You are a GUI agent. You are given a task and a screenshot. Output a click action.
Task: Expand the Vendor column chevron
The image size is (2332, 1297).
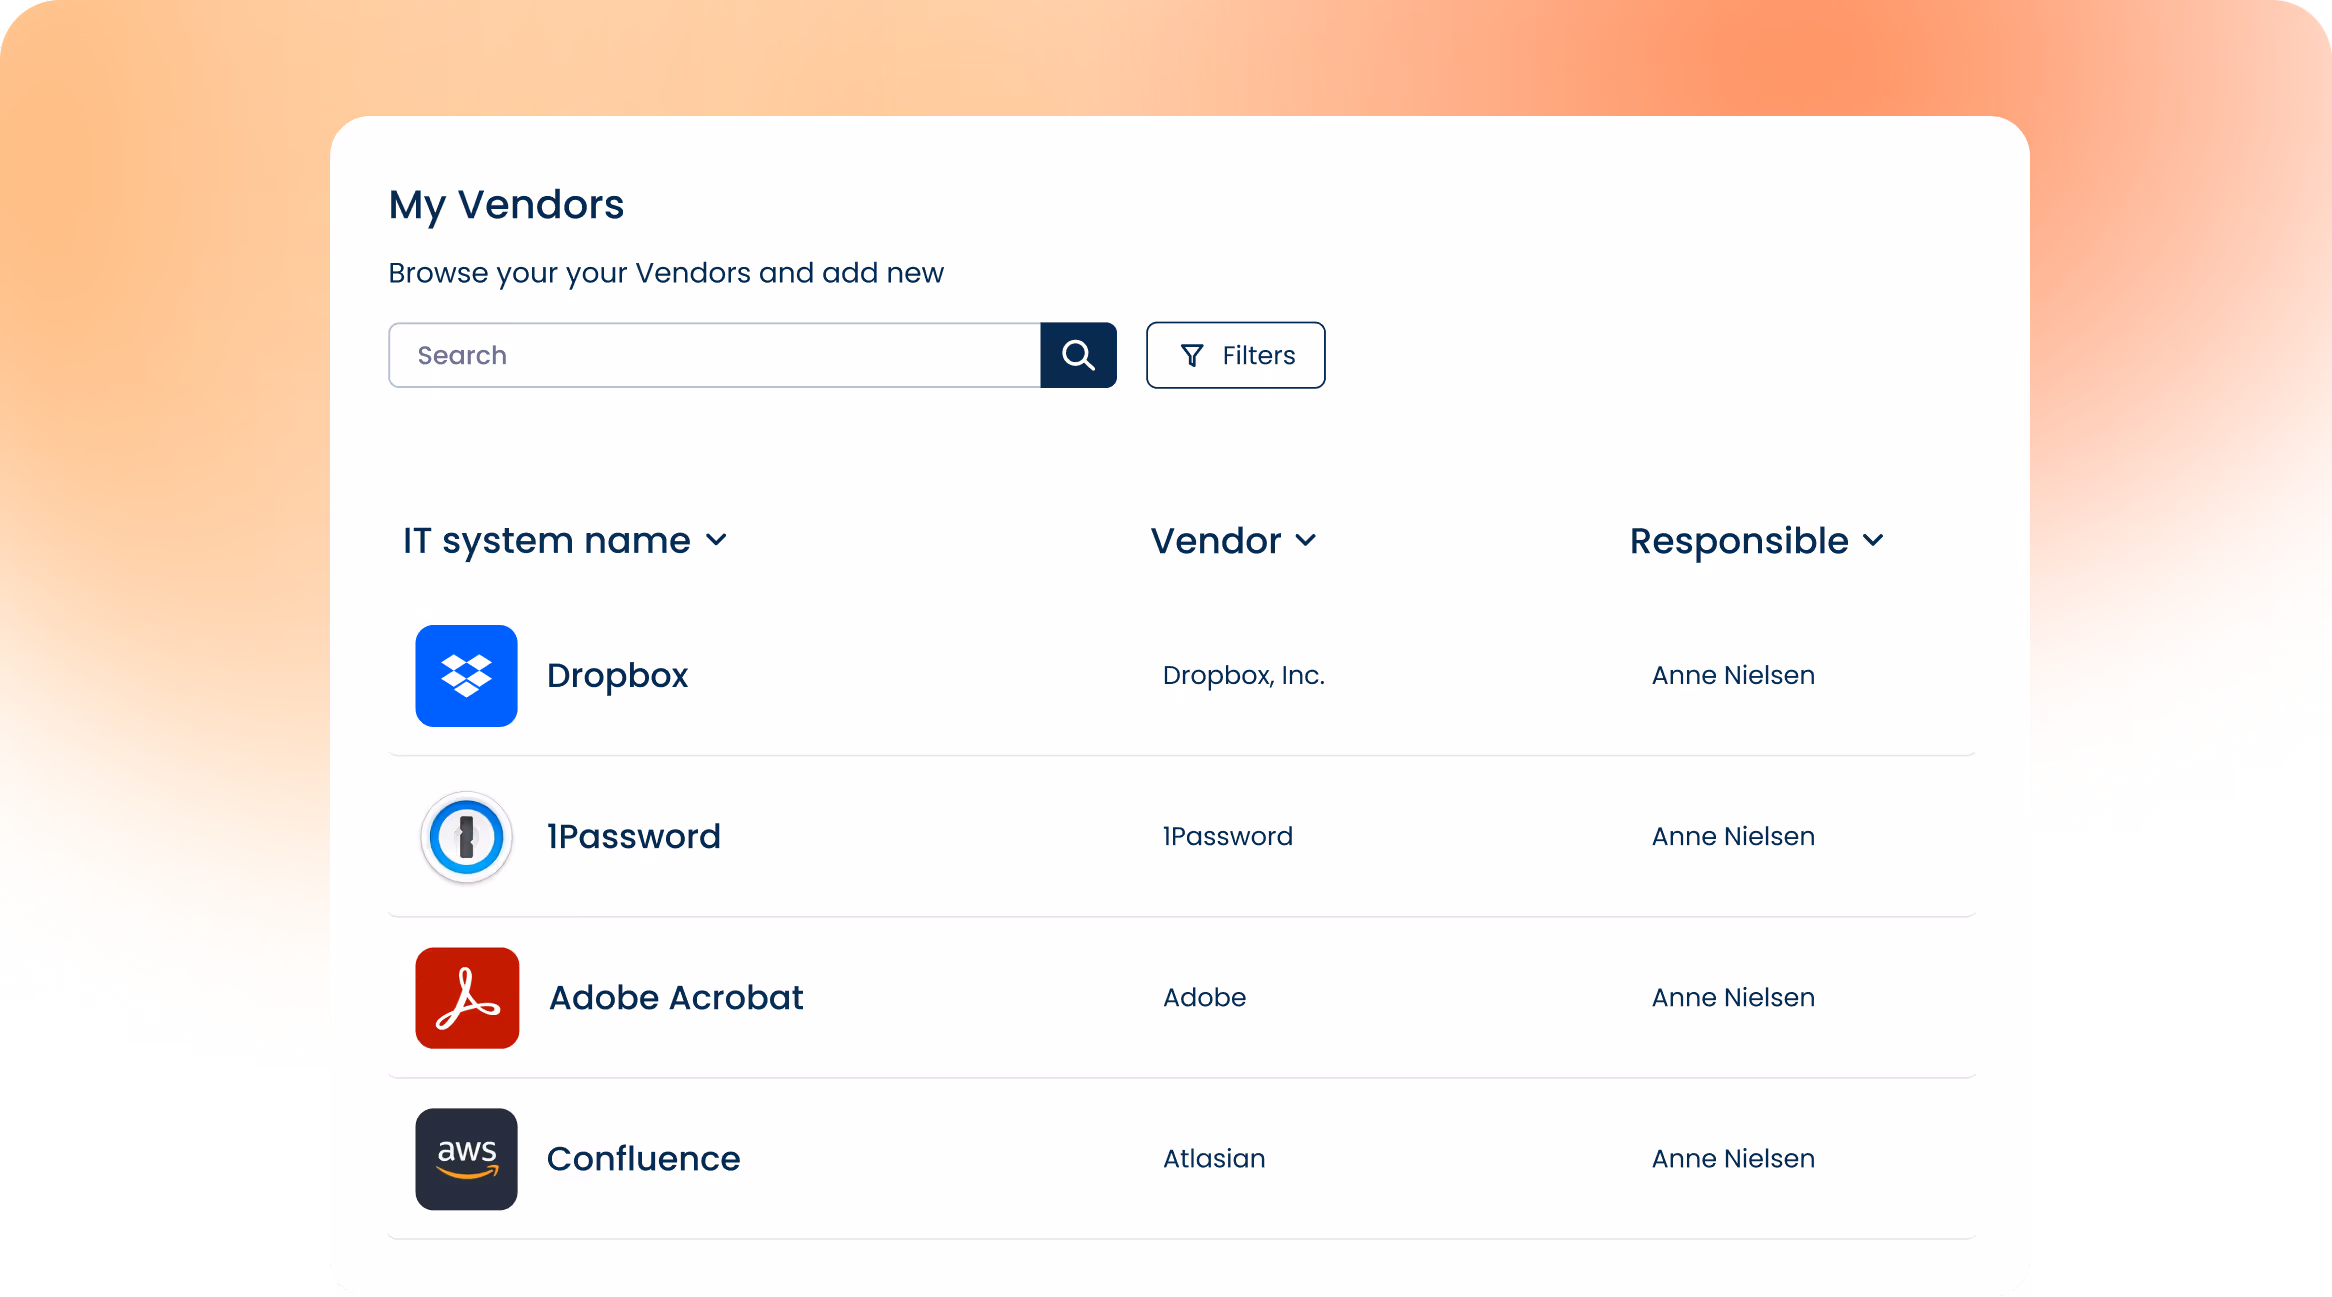pos(1306,541)
